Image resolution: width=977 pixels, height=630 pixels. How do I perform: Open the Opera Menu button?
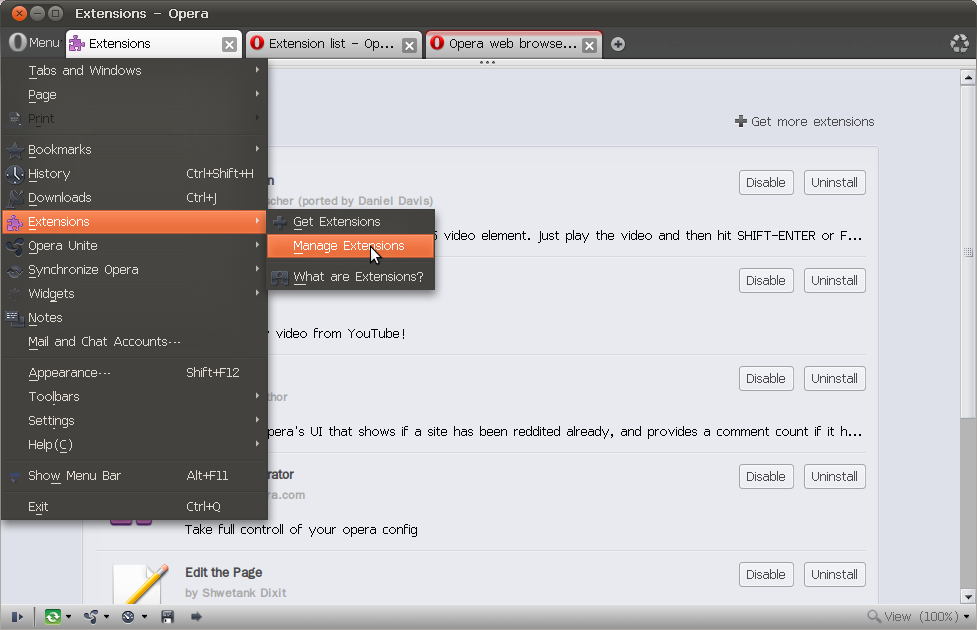[33, 43]
